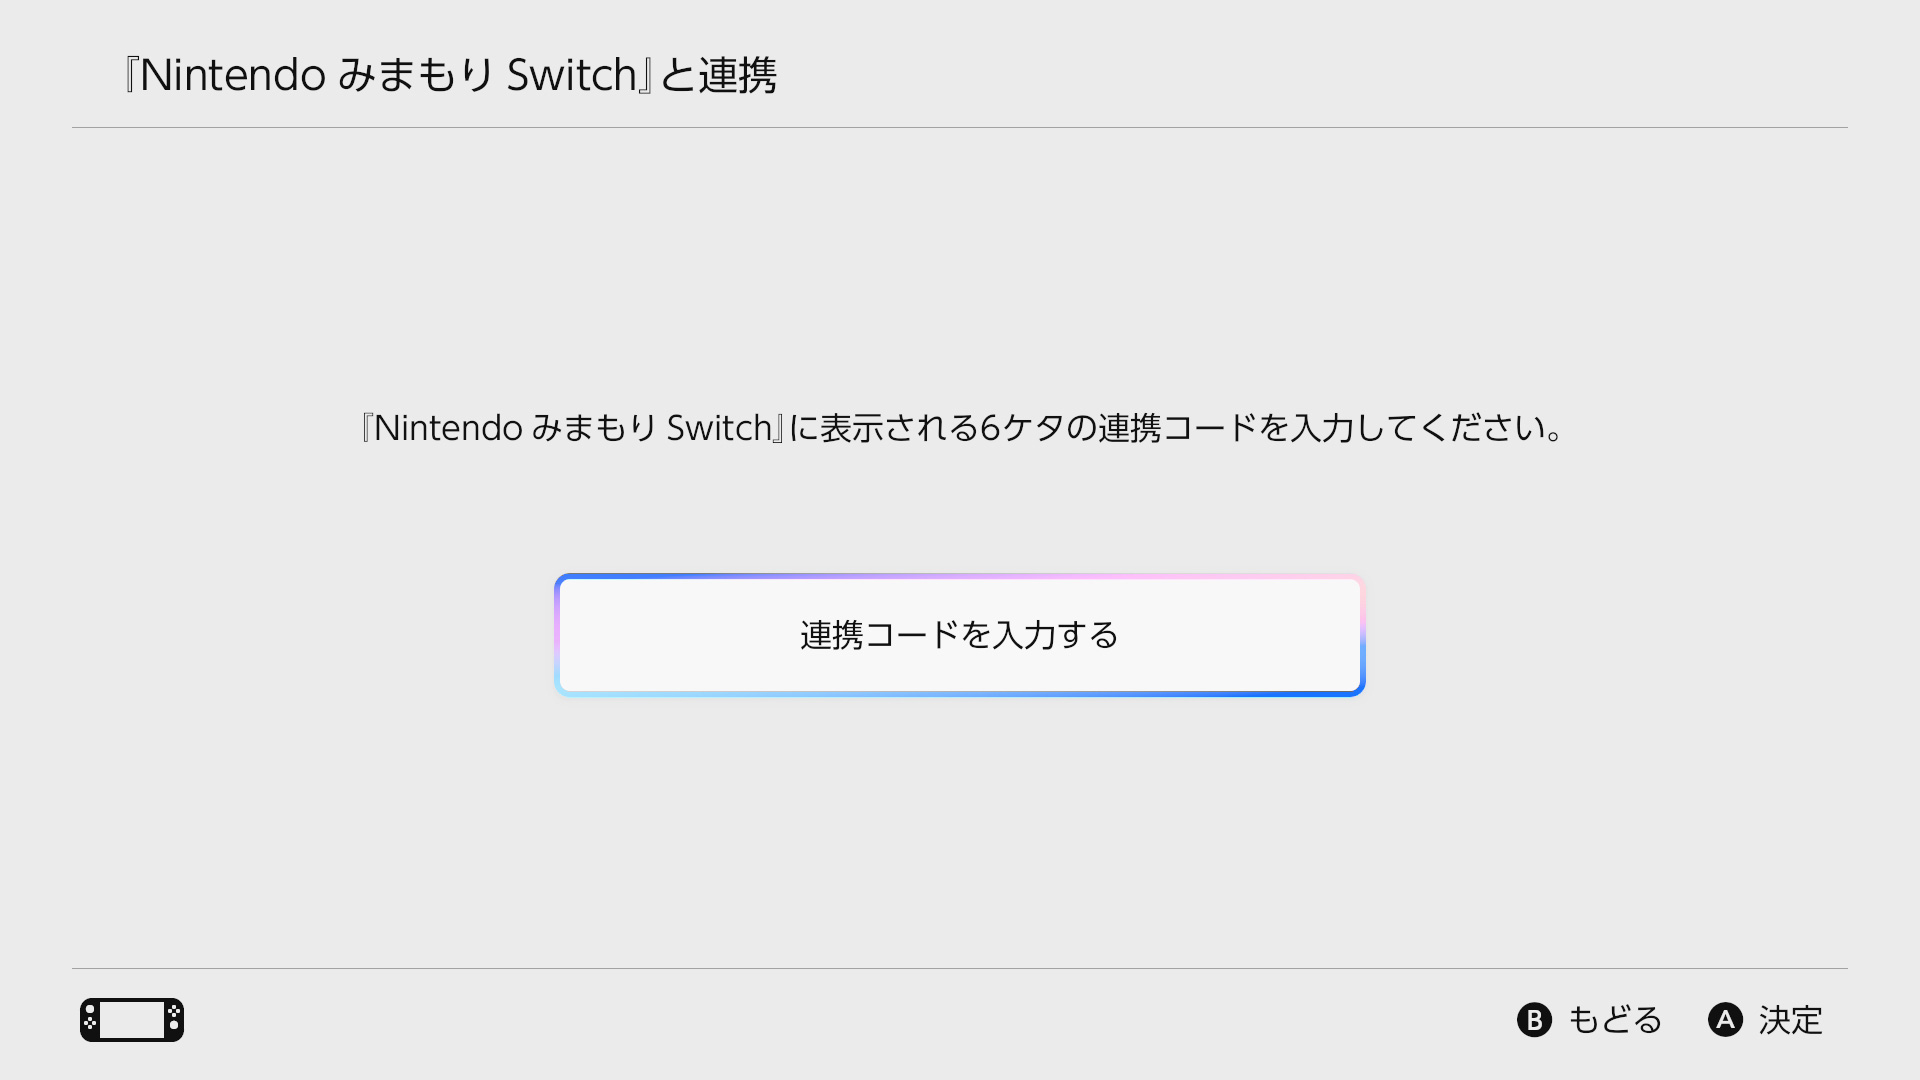The height and width of the screenshot is (1080, 1920).
Task: Click 入力する text inside the code button
Action: click(1056, 635)
